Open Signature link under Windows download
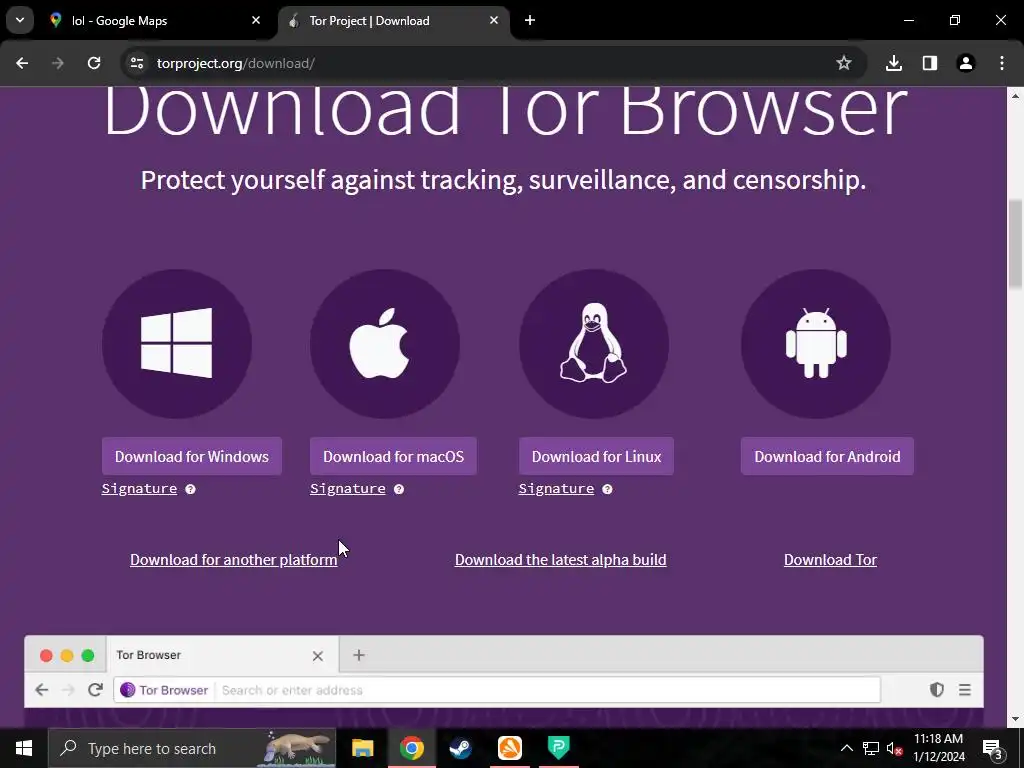Screen dimensions: 1024x768 pos(139,489)
